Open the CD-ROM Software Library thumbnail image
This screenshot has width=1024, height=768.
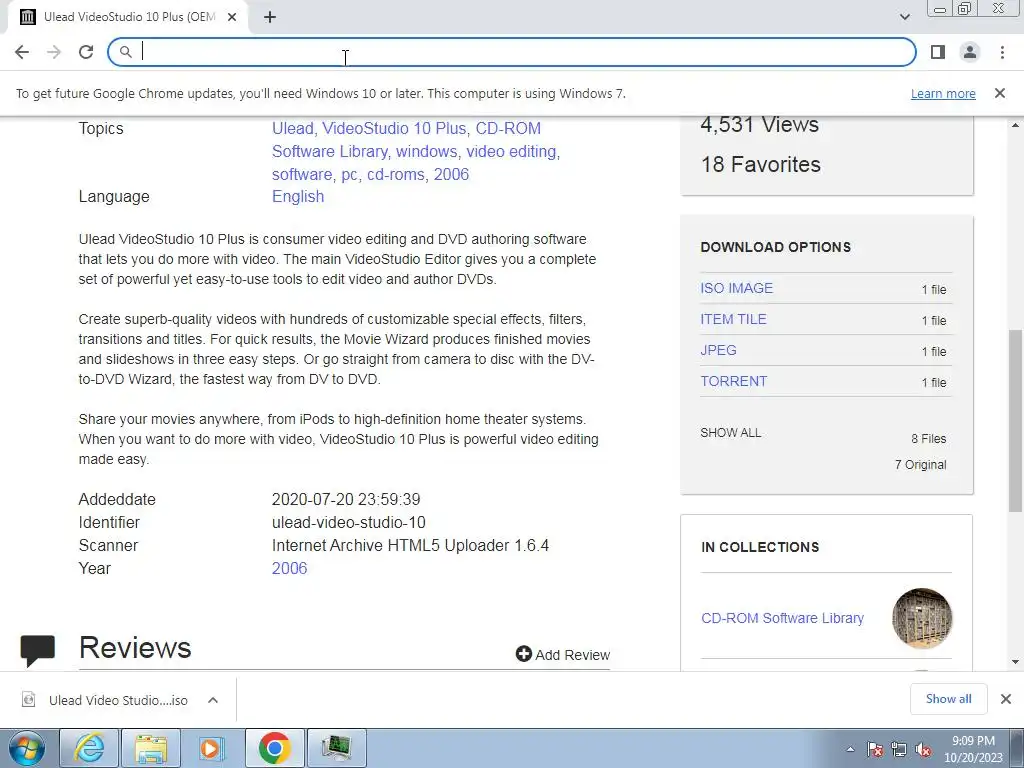click(922, 618)
